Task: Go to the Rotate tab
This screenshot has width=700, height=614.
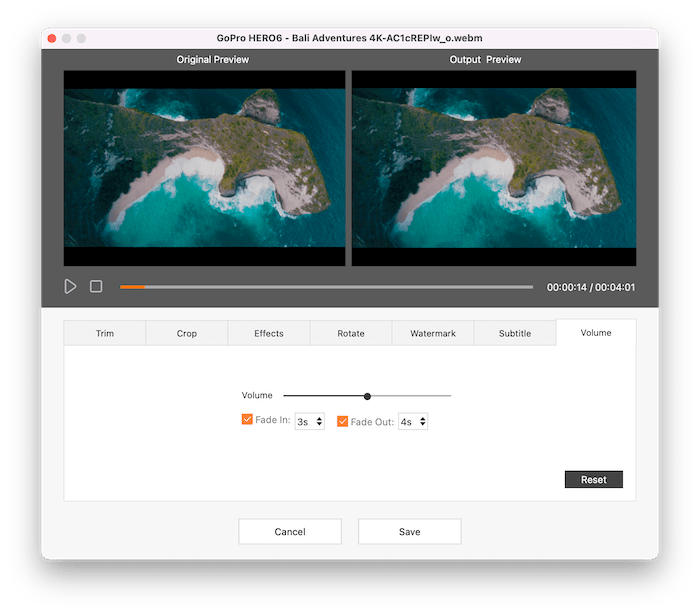Action: pos(351,333)
